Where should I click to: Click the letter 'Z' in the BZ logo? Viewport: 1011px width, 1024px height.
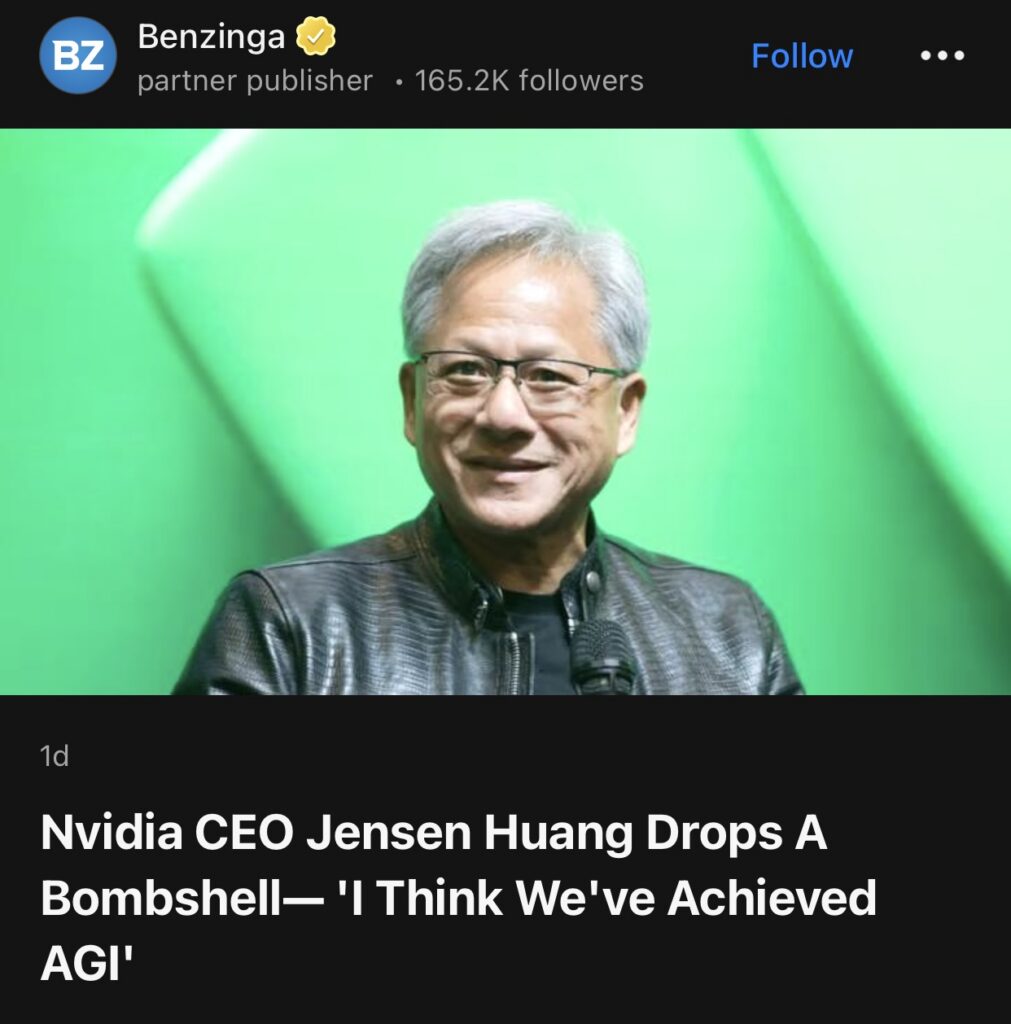point(92,56)
